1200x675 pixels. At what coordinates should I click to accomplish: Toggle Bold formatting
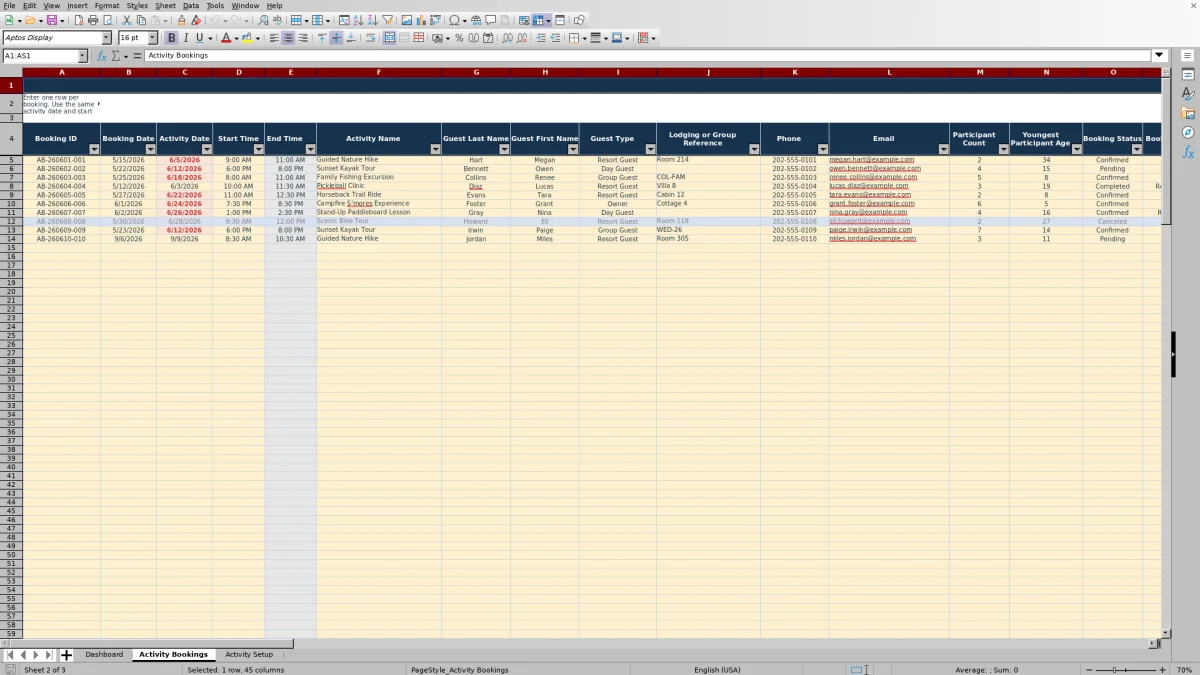tap(171, 38)
